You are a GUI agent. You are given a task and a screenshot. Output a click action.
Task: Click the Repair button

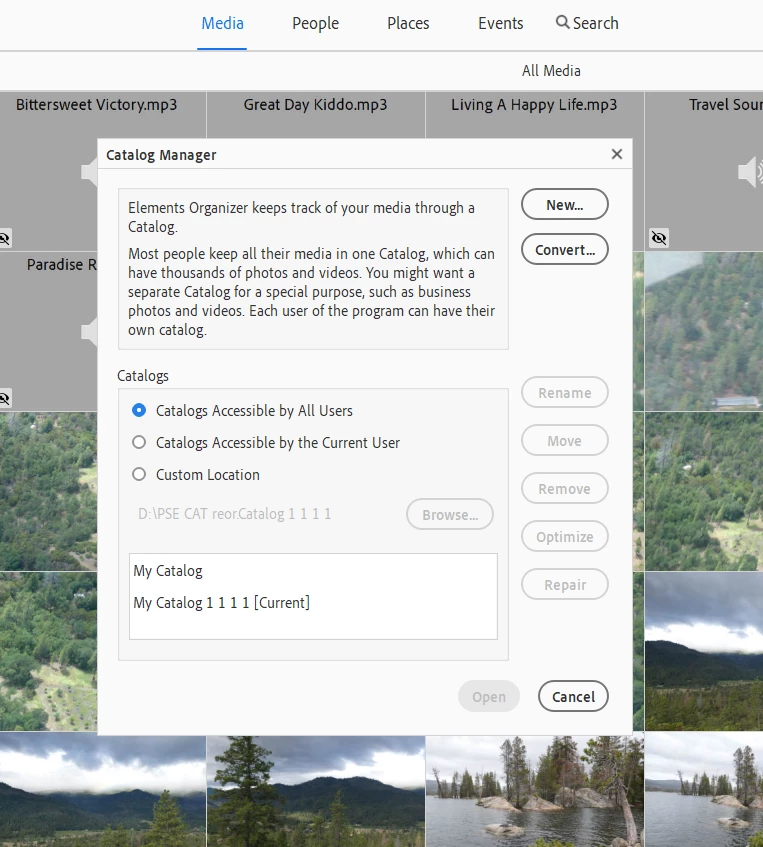(x=565, y=584)
